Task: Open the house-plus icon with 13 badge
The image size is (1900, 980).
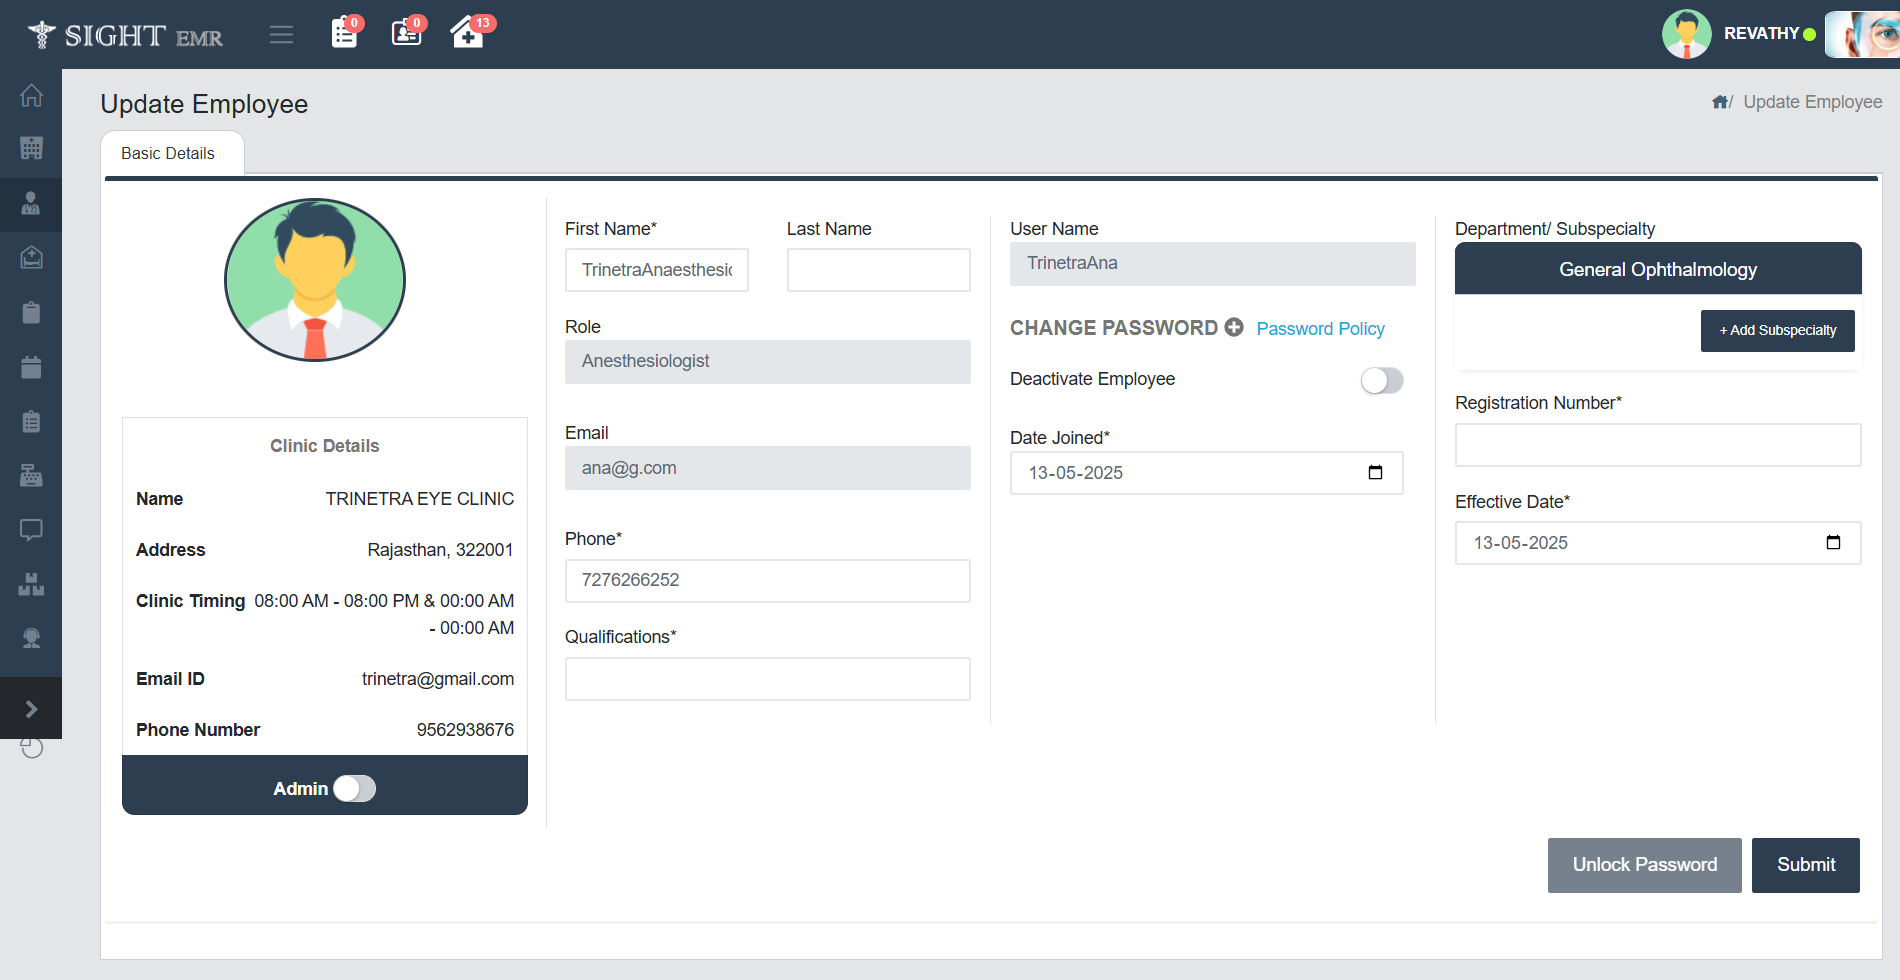Action: click(x=467, y=34)
